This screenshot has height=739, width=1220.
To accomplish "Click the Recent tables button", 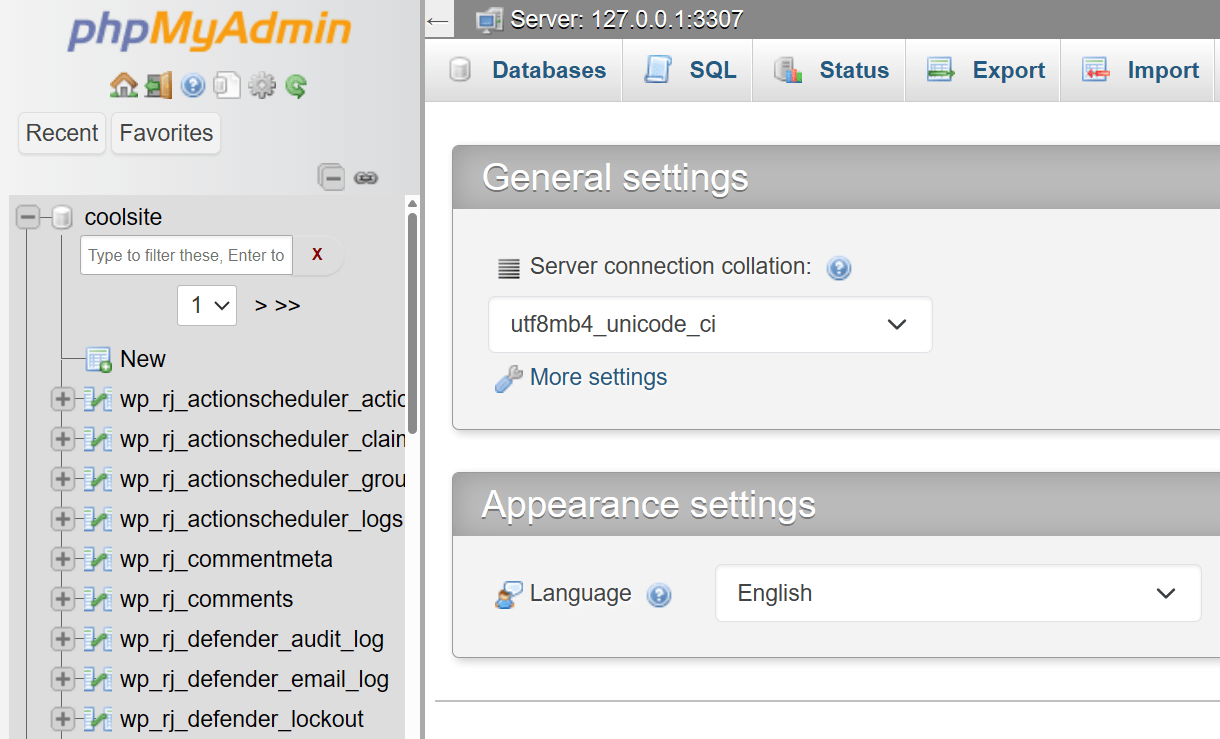I will click(62, 133).
